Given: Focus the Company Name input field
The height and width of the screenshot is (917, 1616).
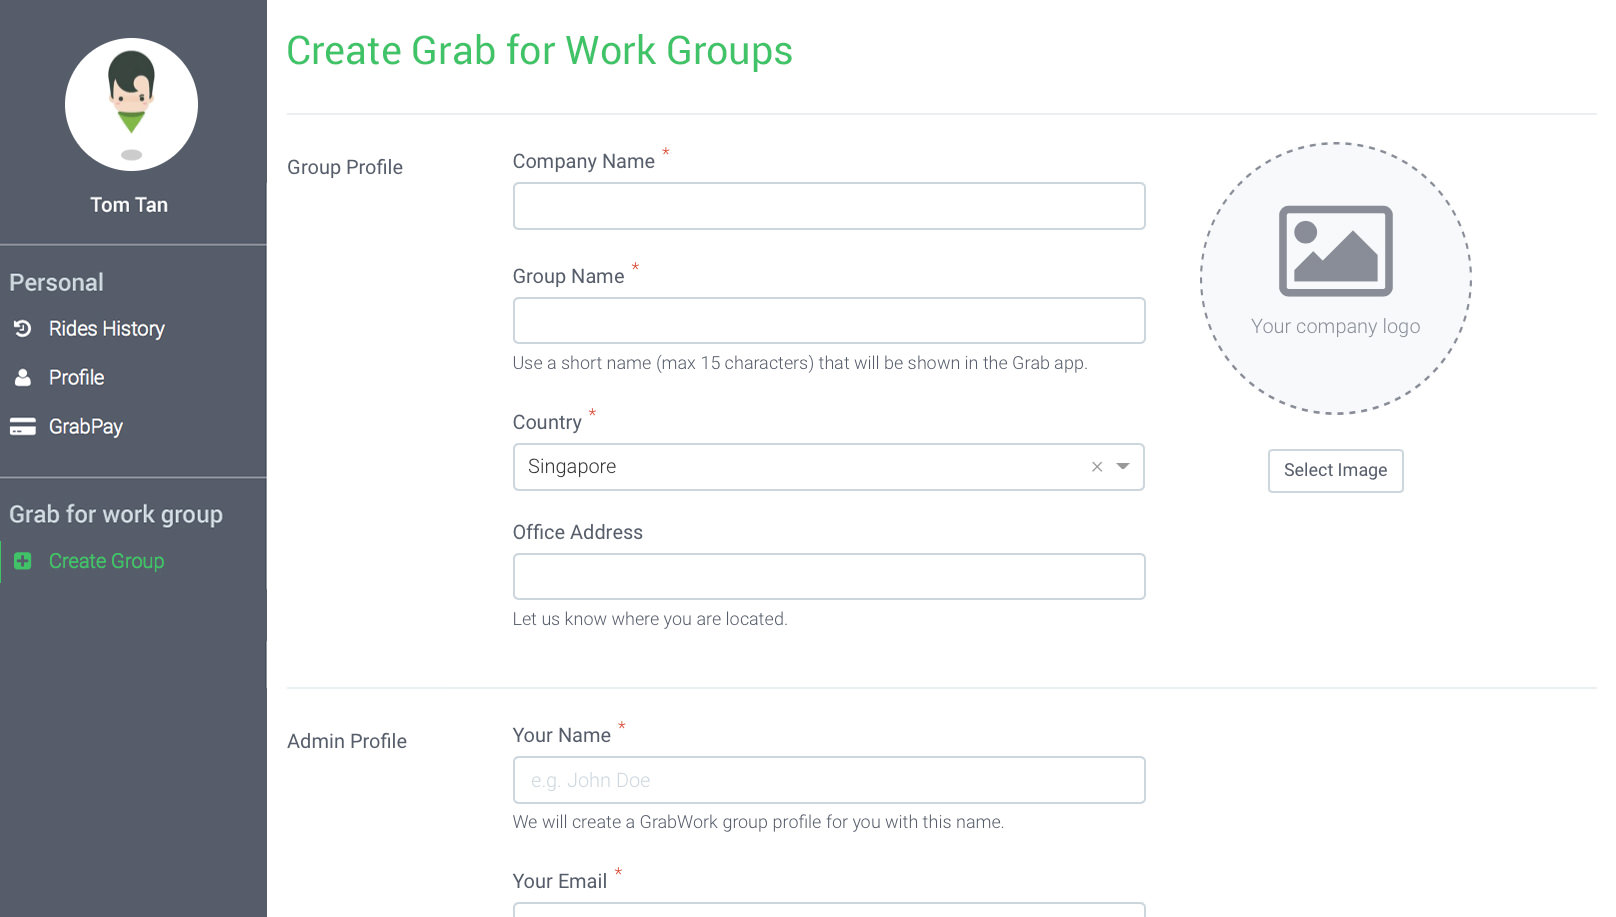Looking at the screenshot, I should pyautogui.click(x=828, y=206).
